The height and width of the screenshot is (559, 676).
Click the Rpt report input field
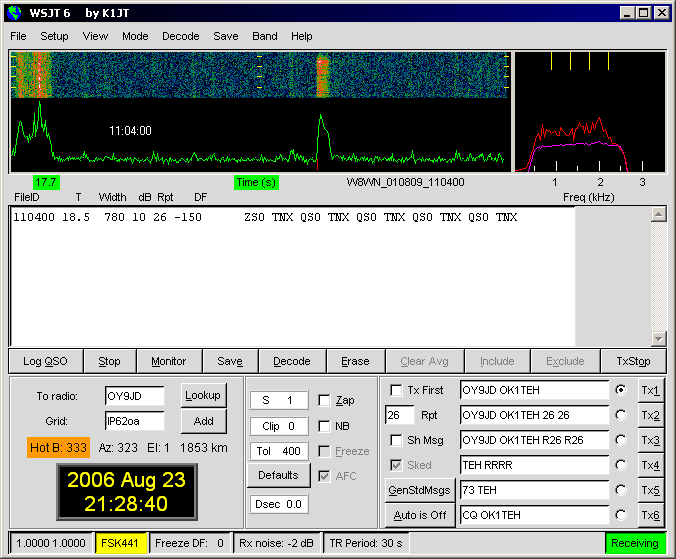point(400,415)
